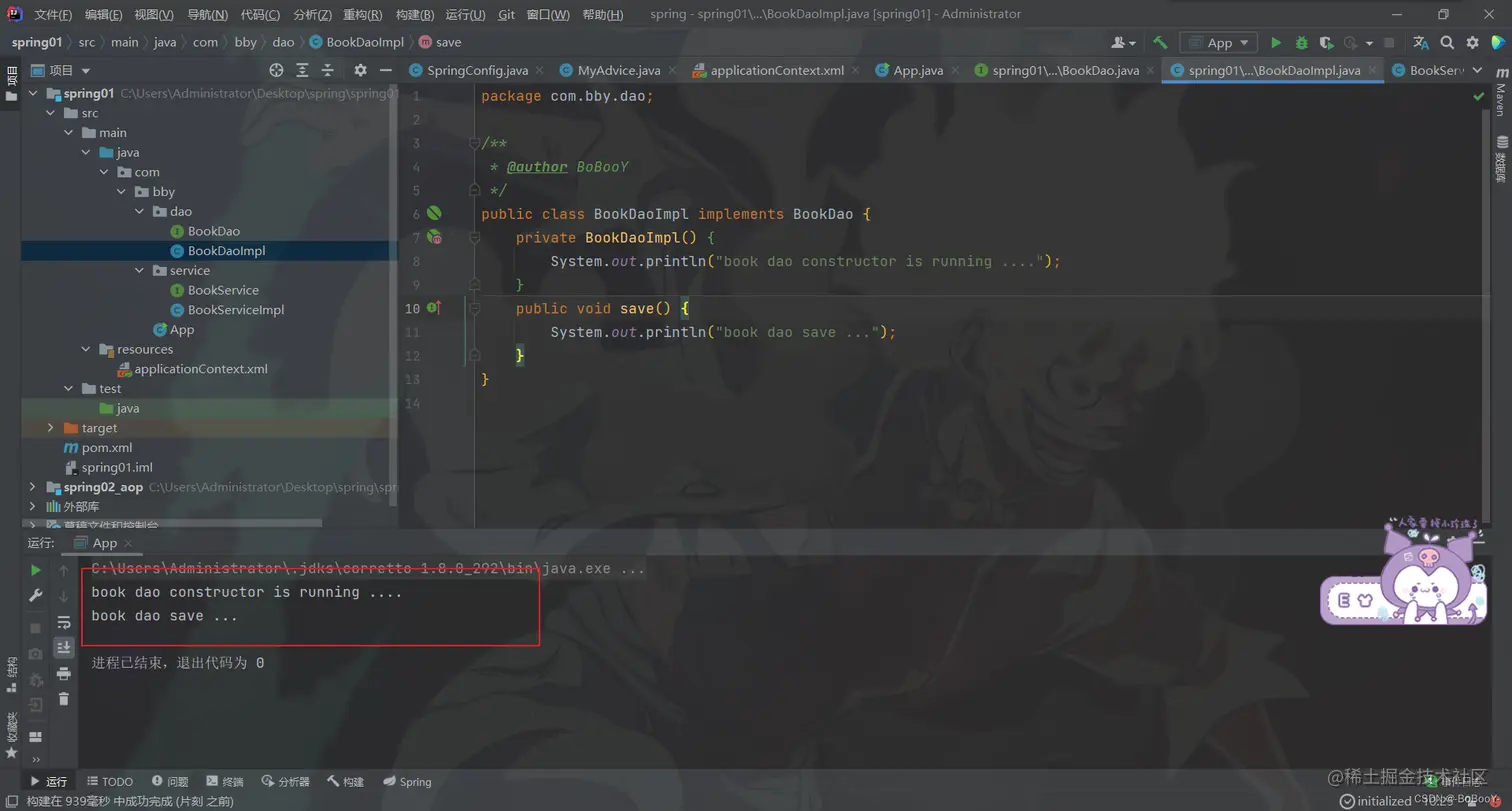This screenshot has height=811, width=1512.
Task: Open Favorites star tool window on left edge
Action: pos(11,737)
